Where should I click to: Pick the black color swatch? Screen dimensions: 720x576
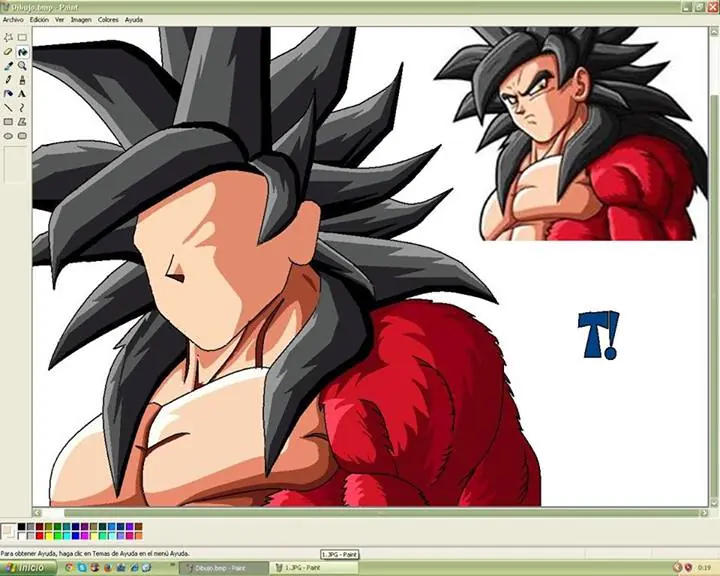22,526
